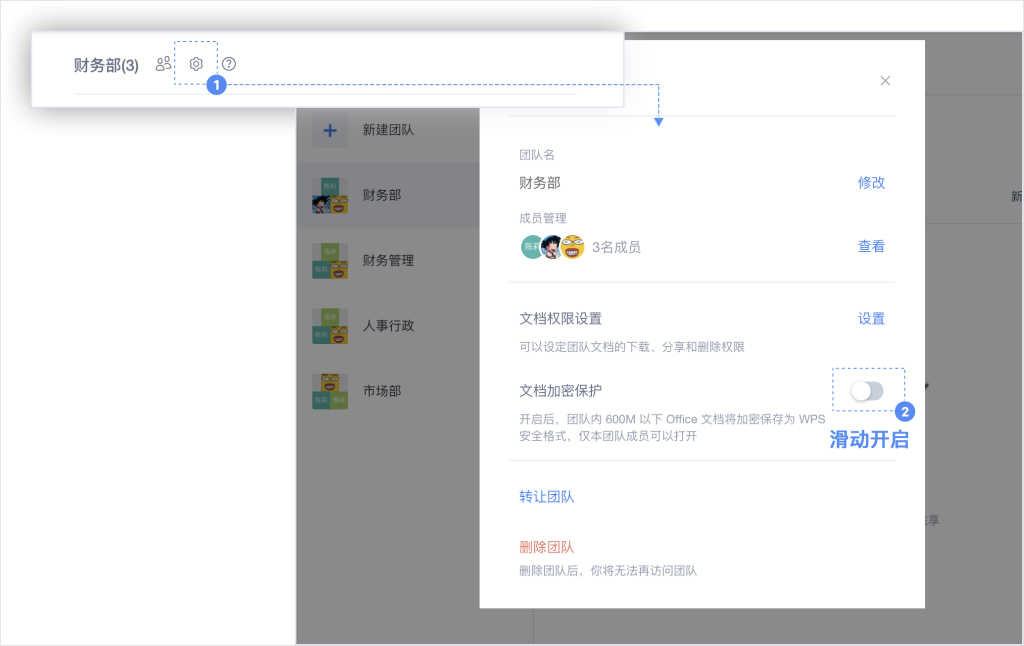Viewport: 1024px width, 646px height.
Task: Click the members icon beside 财务部(3)
Action: click(163, 64)
